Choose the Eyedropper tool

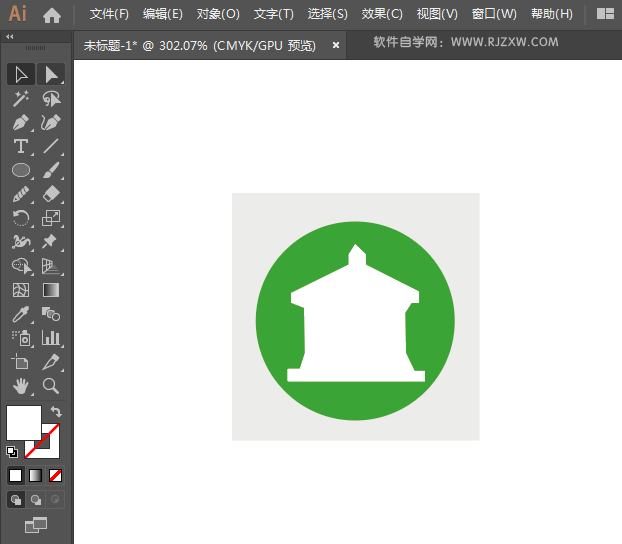pos(21,314)
